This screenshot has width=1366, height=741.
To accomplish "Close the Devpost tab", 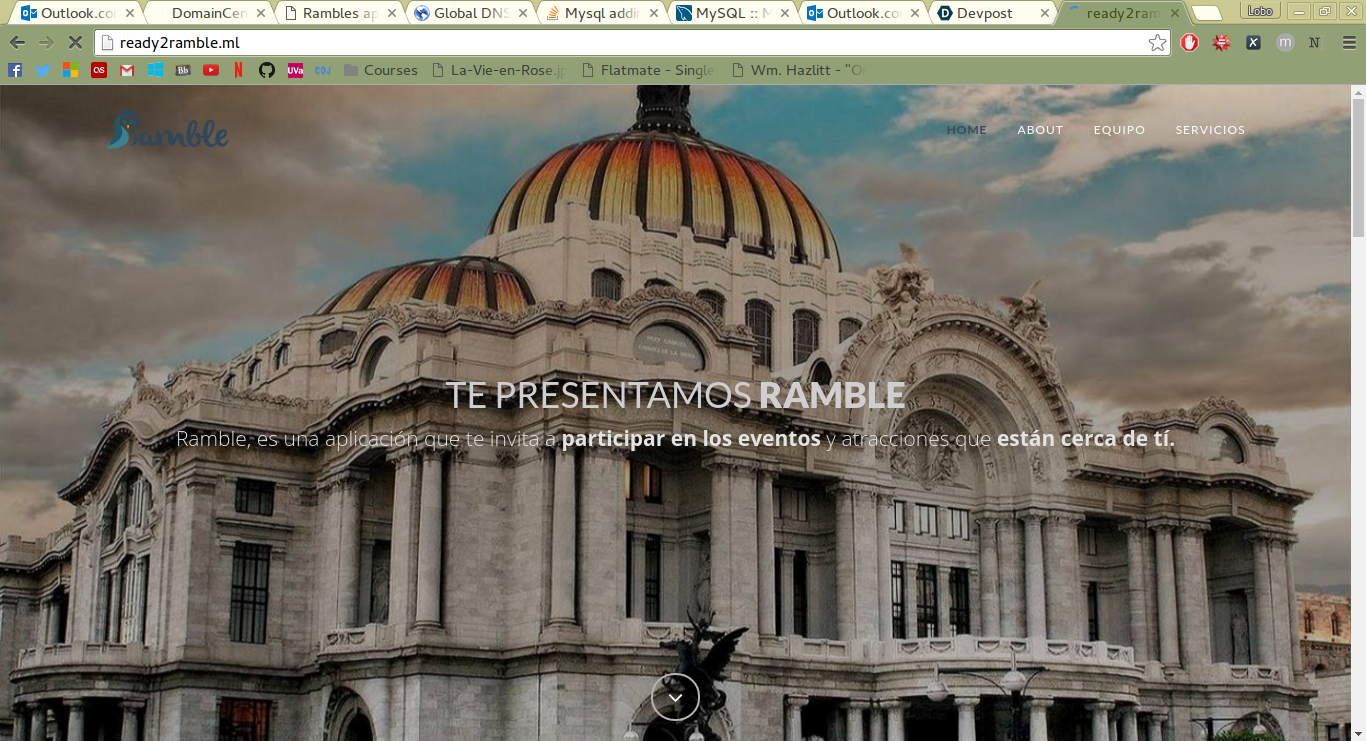I will click(1045, 13).
